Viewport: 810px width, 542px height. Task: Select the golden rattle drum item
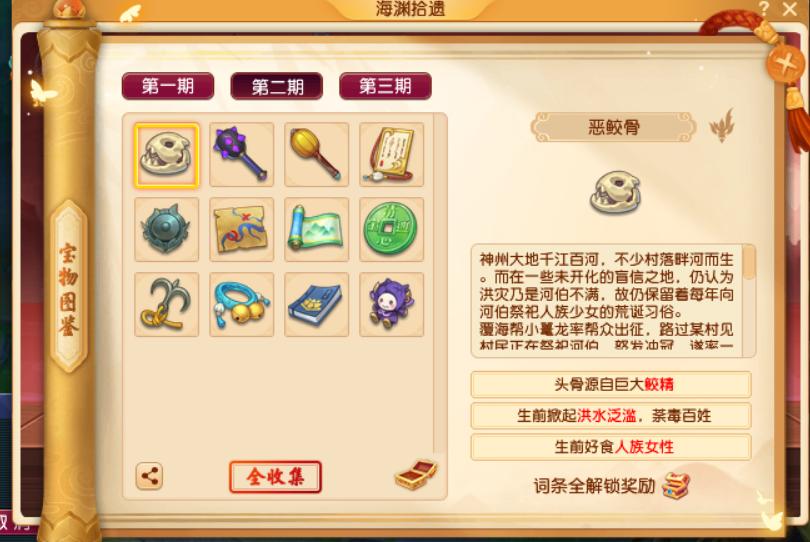point(316,154)
